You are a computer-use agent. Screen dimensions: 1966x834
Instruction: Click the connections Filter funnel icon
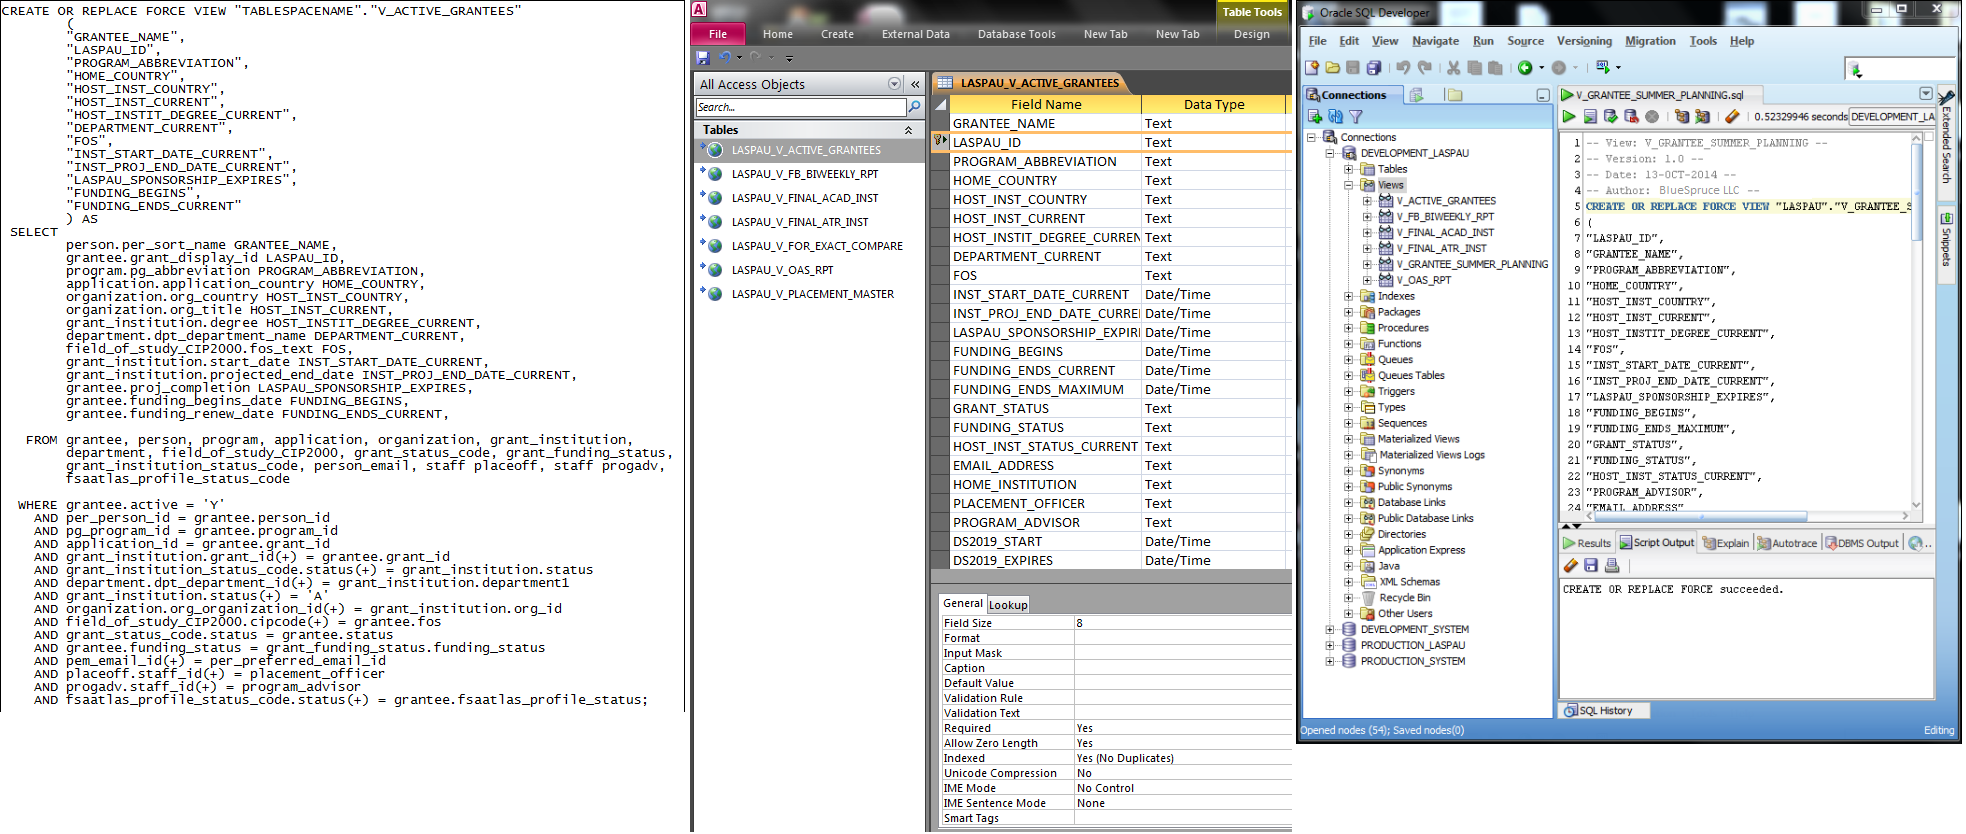point(1356,117)
